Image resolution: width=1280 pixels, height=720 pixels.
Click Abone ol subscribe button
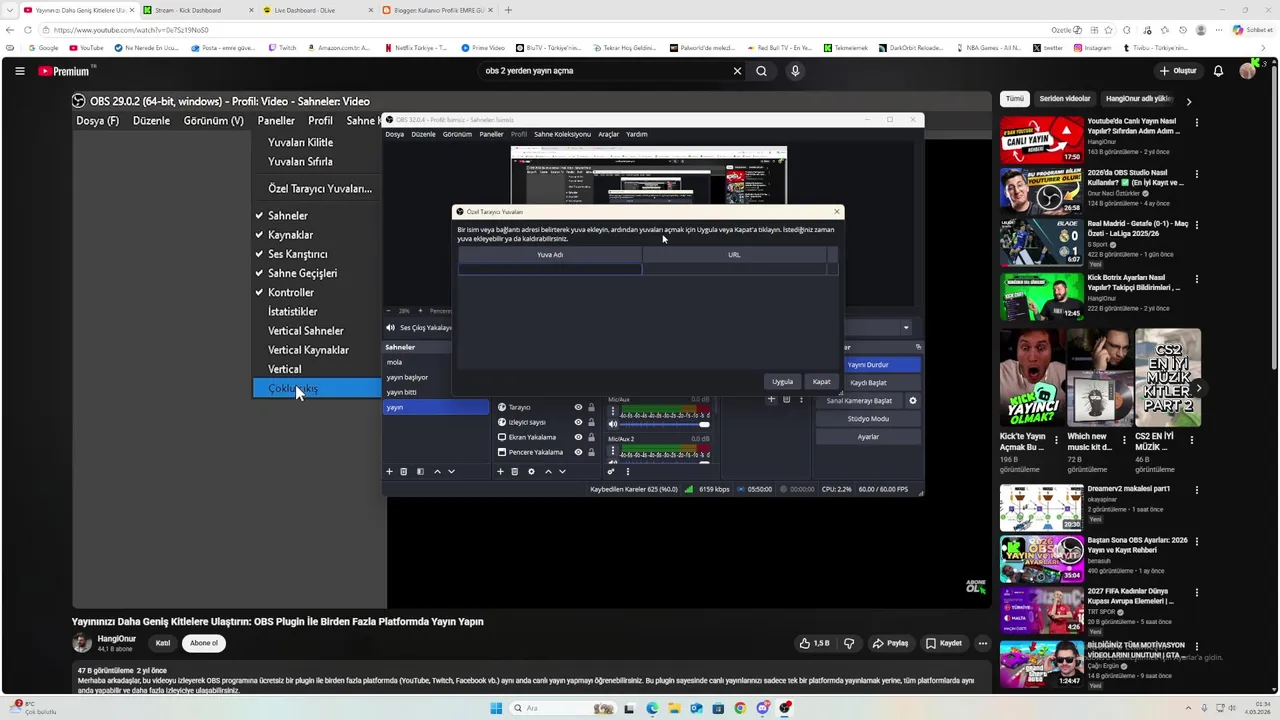(204, 643)
